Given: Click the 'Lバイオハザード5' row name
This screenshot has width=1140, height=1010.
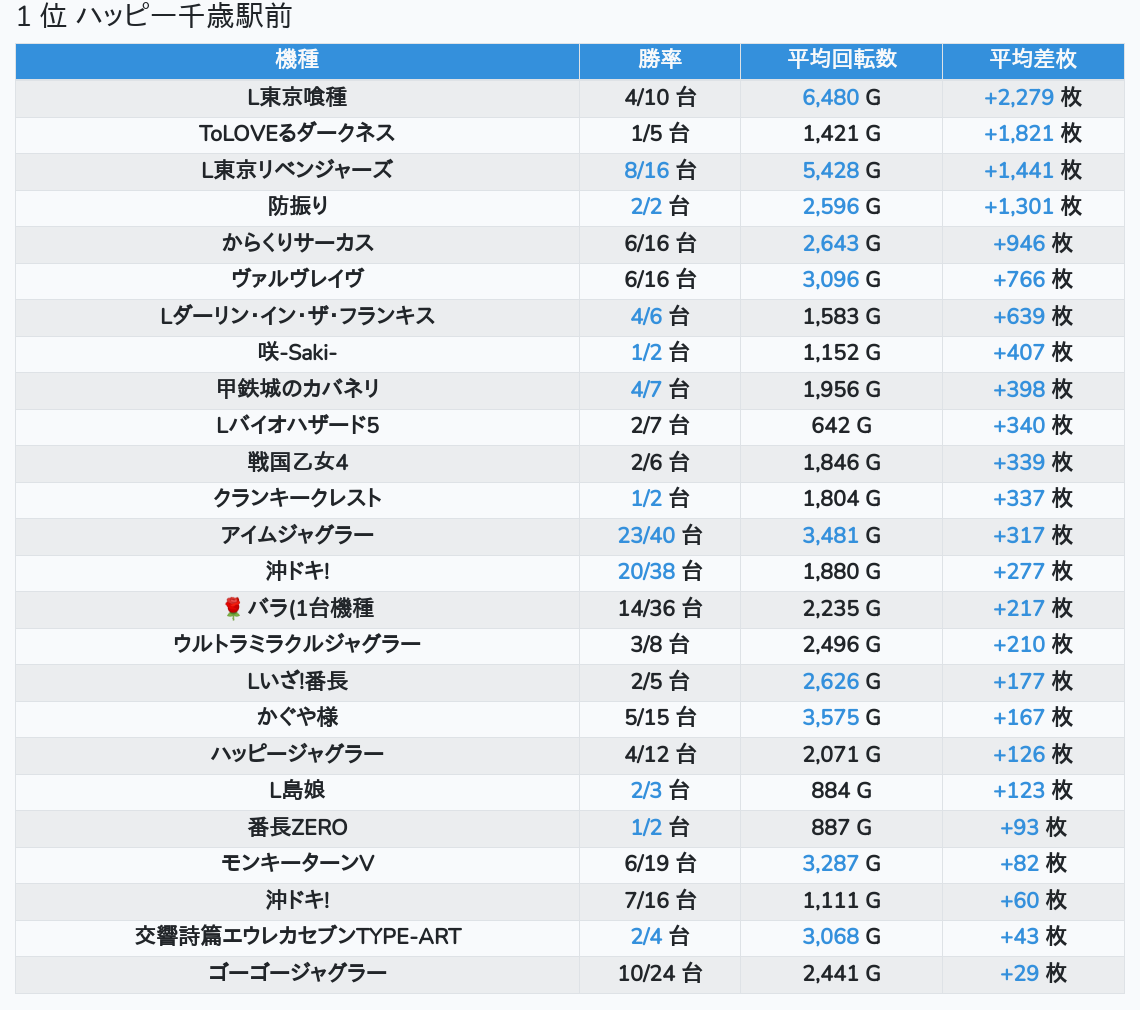Looking at the screenshot, I should [297, 425].
